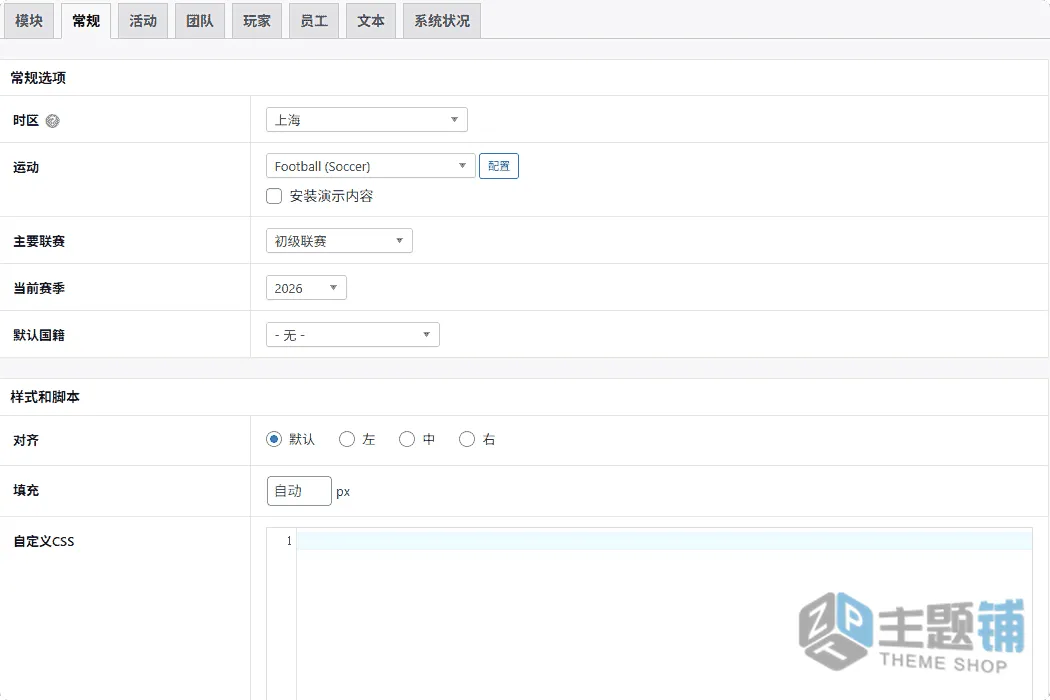Select the 右 alignment radio button

click(x=467, y=439)
